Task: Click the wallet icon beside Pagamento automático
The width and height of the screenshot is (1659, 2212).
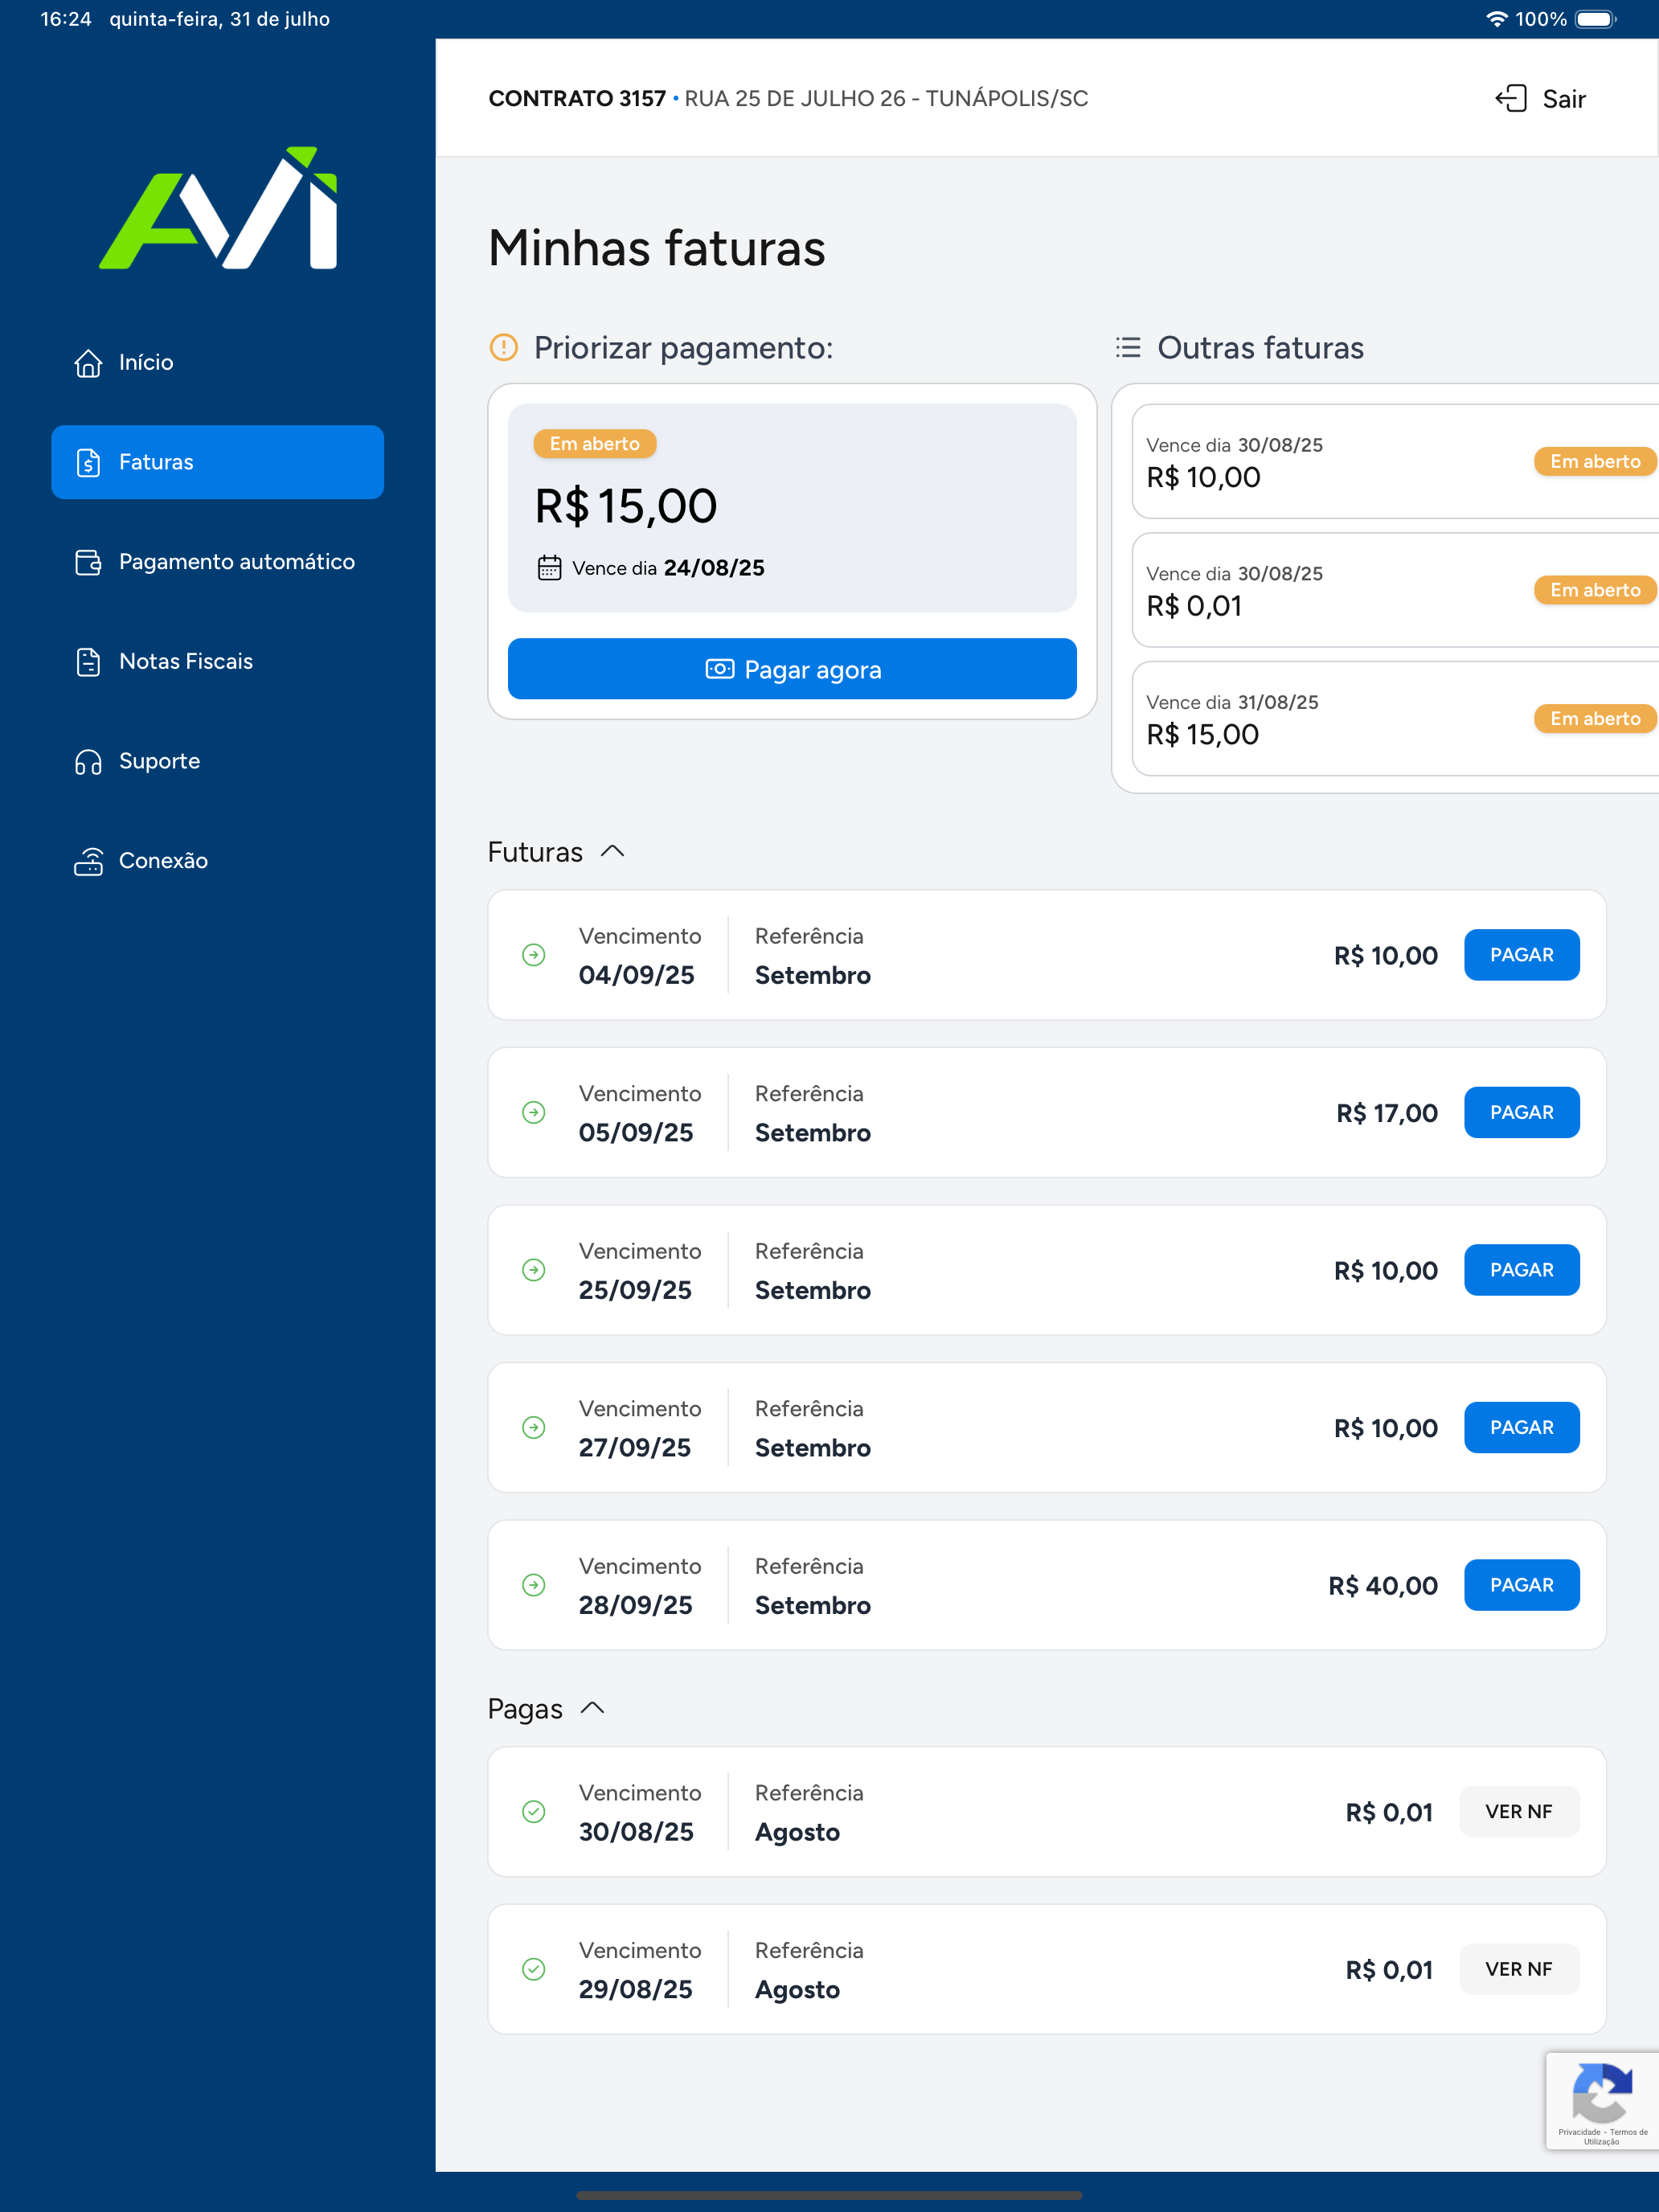Action: 88,562
